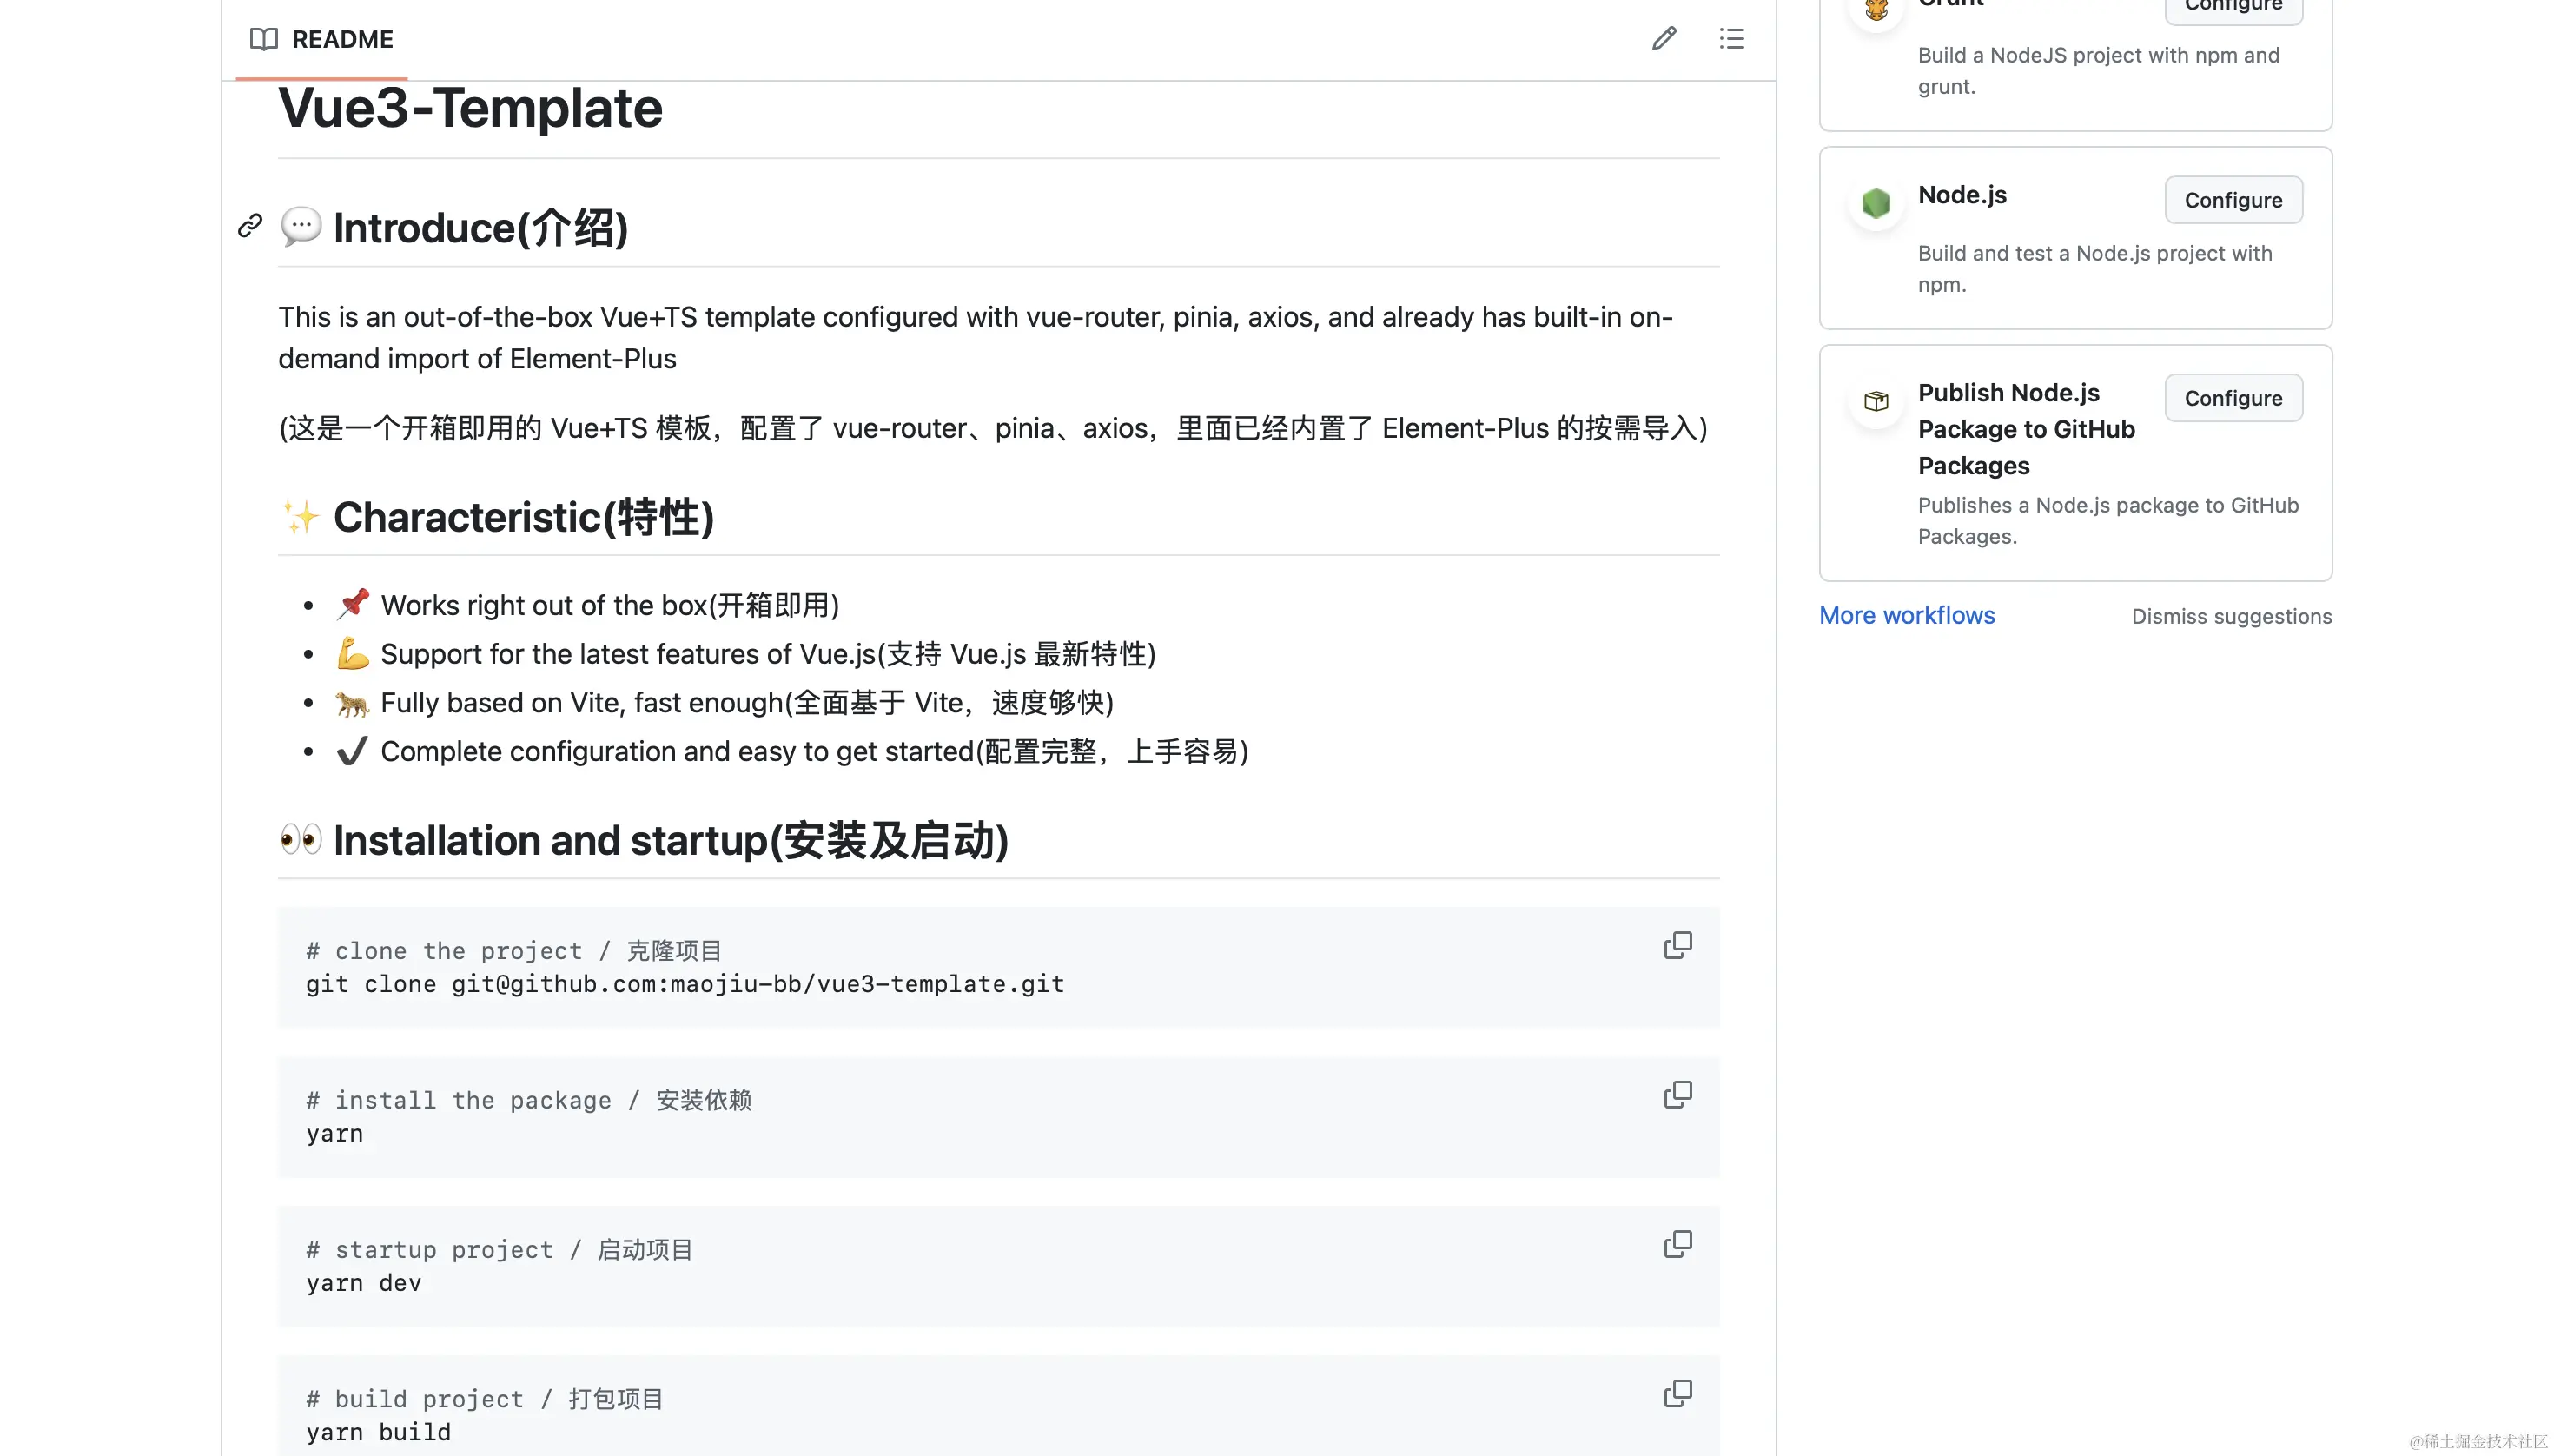Click the README book icon
Viewport: 2554px width, 1456px height.
(x=264, y=39)
